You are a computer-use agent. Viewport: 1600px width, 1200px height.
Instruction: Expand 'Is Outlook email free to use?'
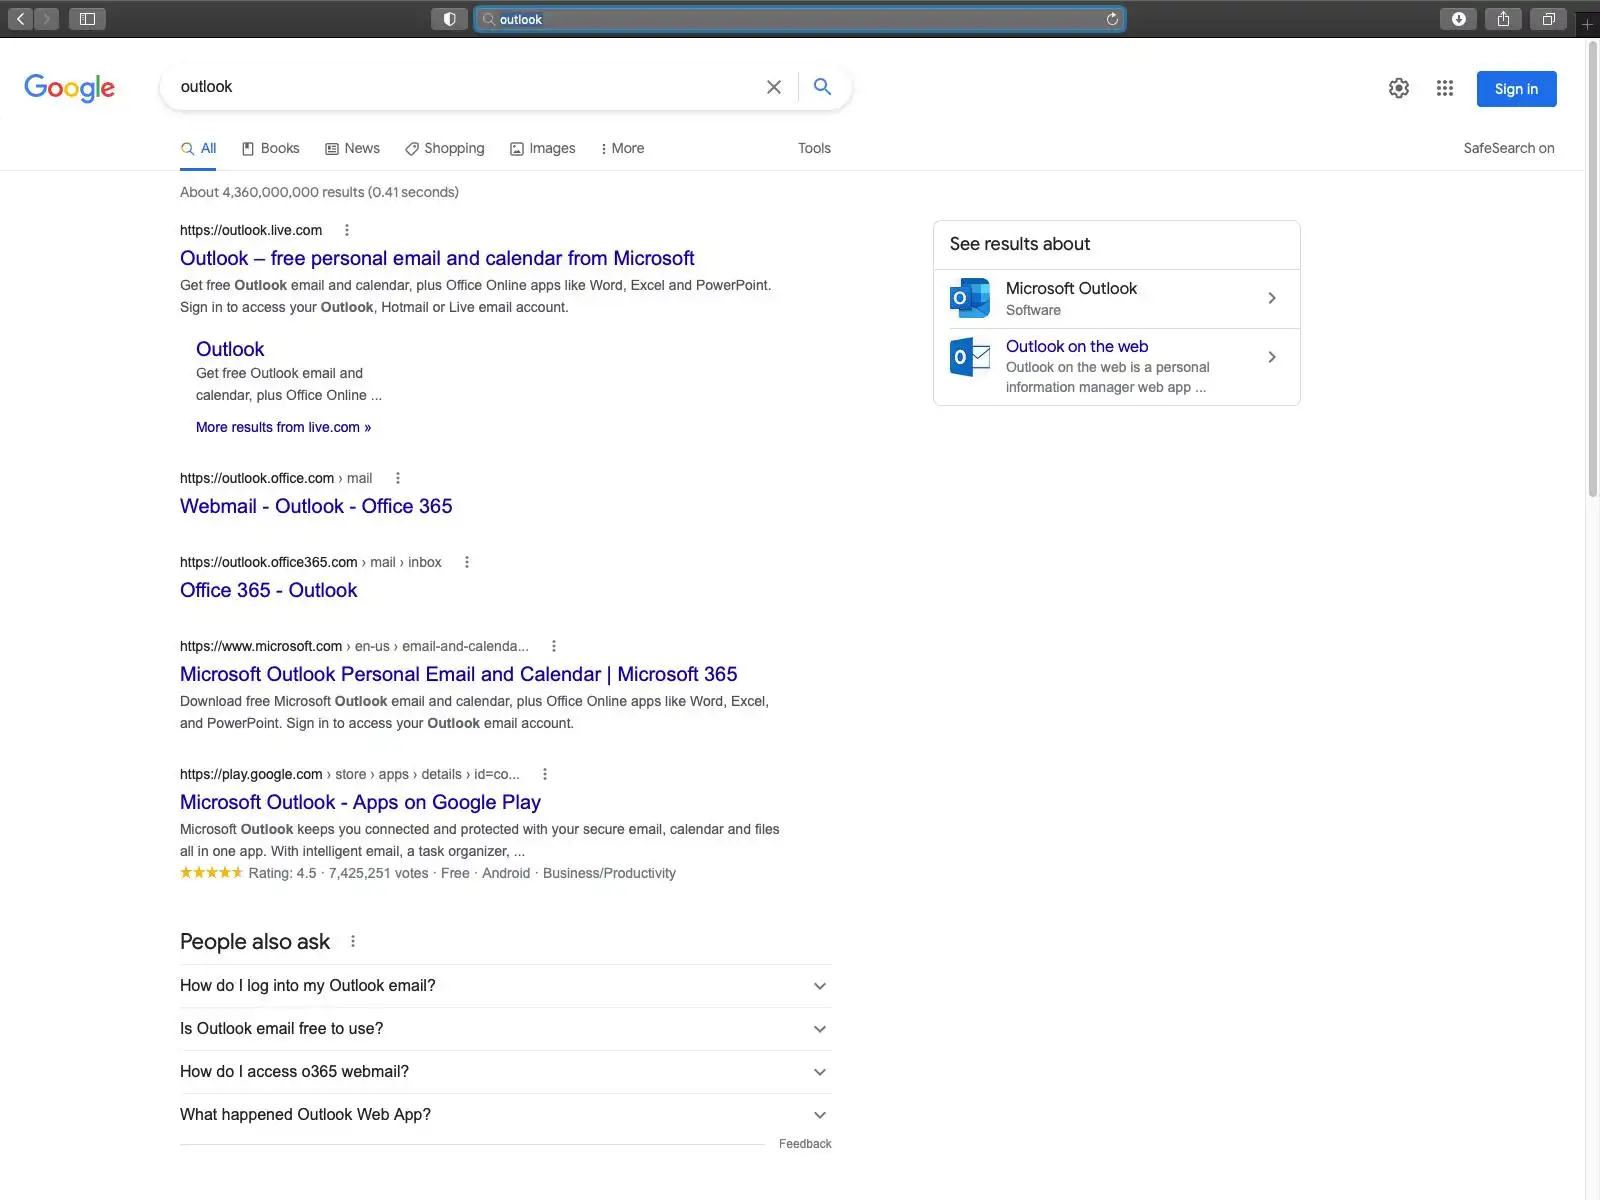(x=505, y=1029)
